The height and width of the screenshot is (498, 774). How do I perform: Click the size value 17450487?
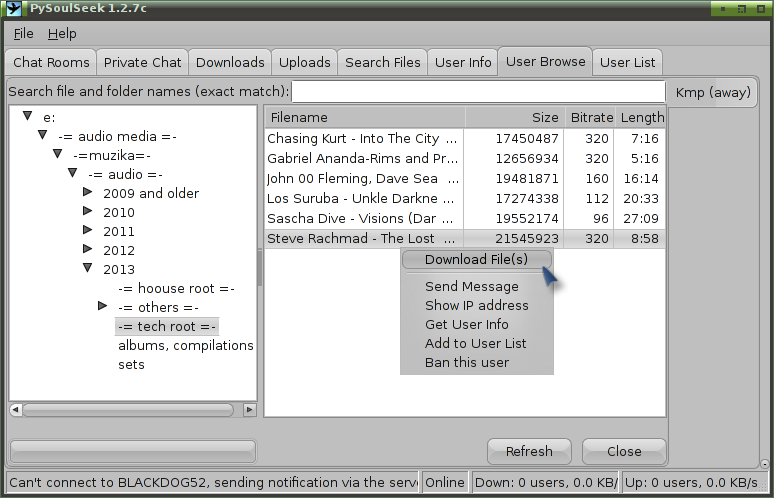click(527, 139)
